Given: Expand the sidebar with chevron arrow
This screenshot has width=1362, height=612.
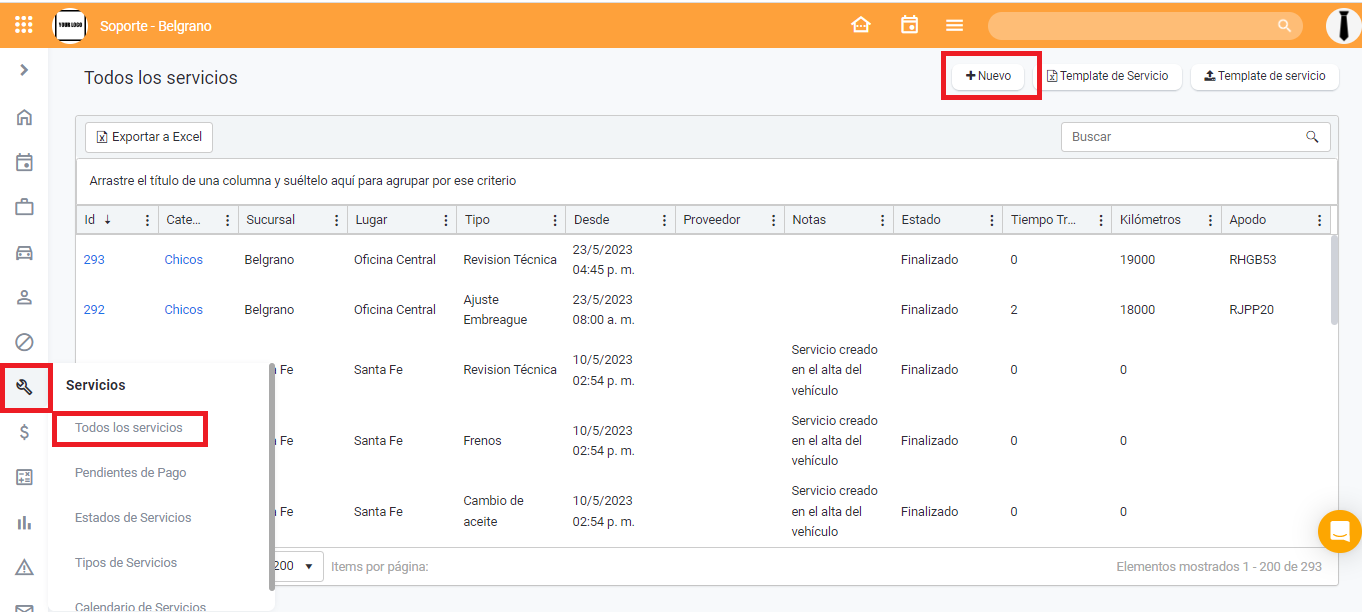Looking at the screenshot, I should 24,70.
